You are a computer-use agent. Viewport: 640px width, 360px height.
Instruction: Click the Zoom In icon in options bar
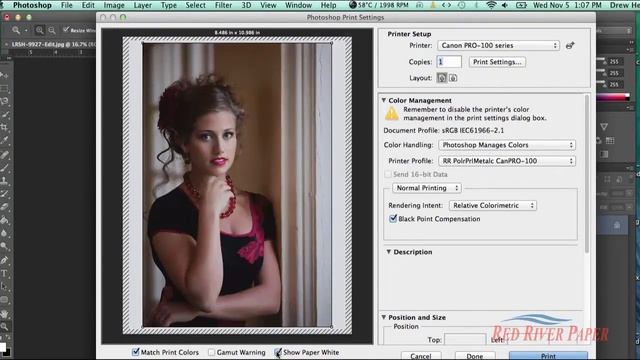tap(39, 30)
